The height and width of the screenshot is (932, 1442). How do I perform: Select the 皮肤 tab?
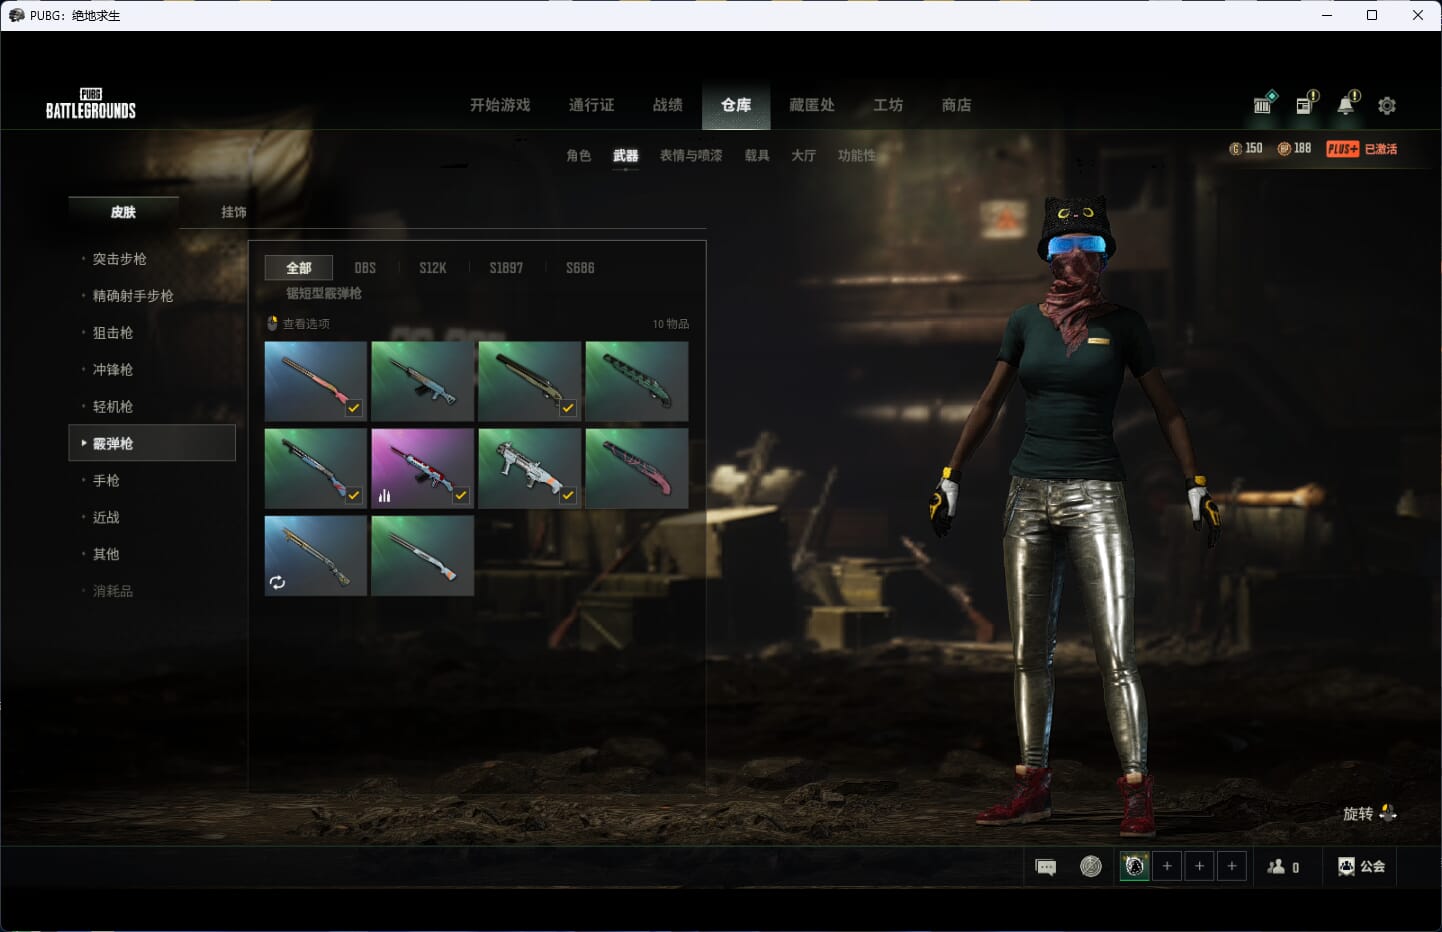(123, 212)
